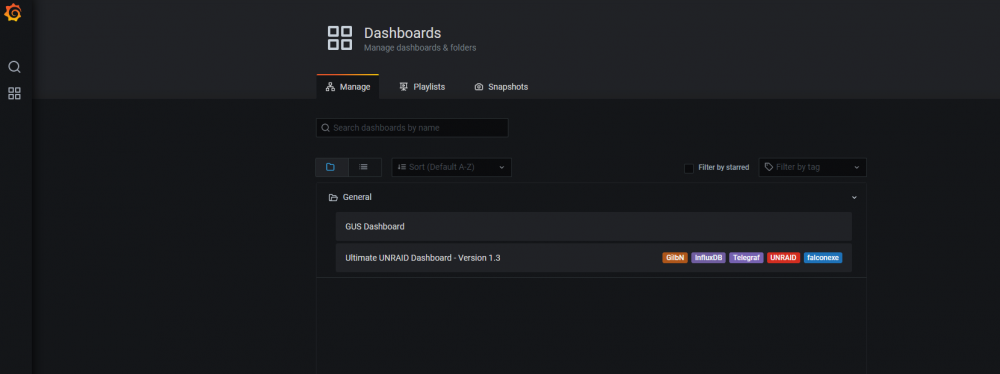Switch to the Snapshots tab

click(x=501, y=87)
